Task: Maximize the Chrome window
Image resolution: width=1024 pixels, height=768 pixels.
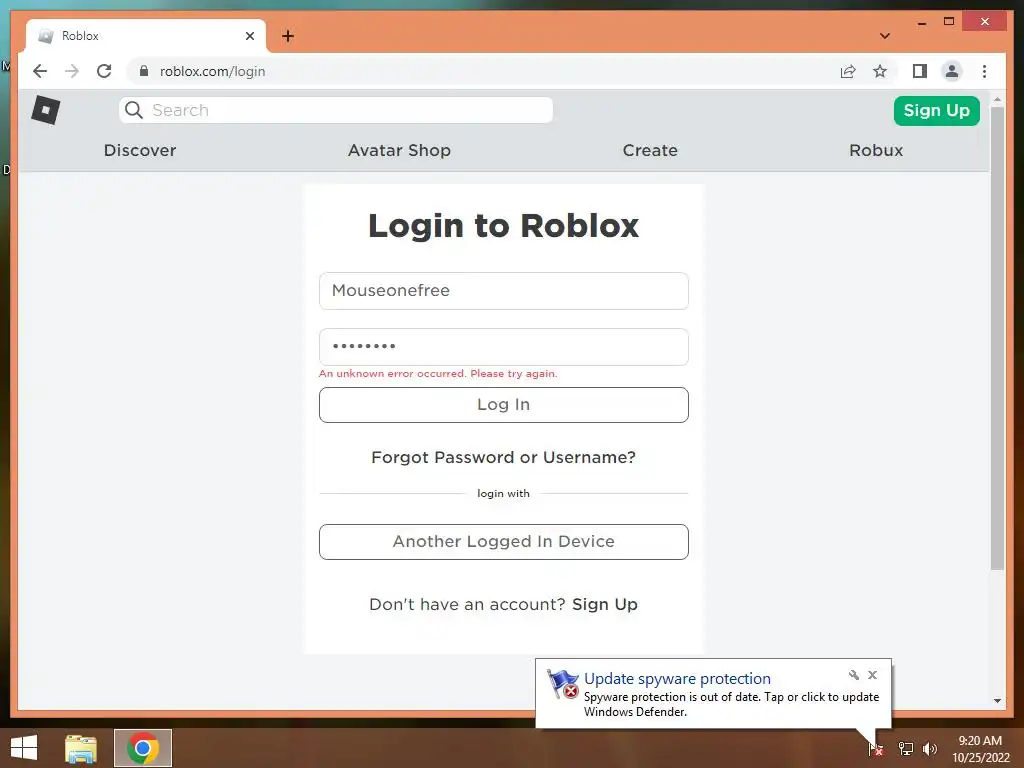Action: pyautogui.click(x=949, y=22)
